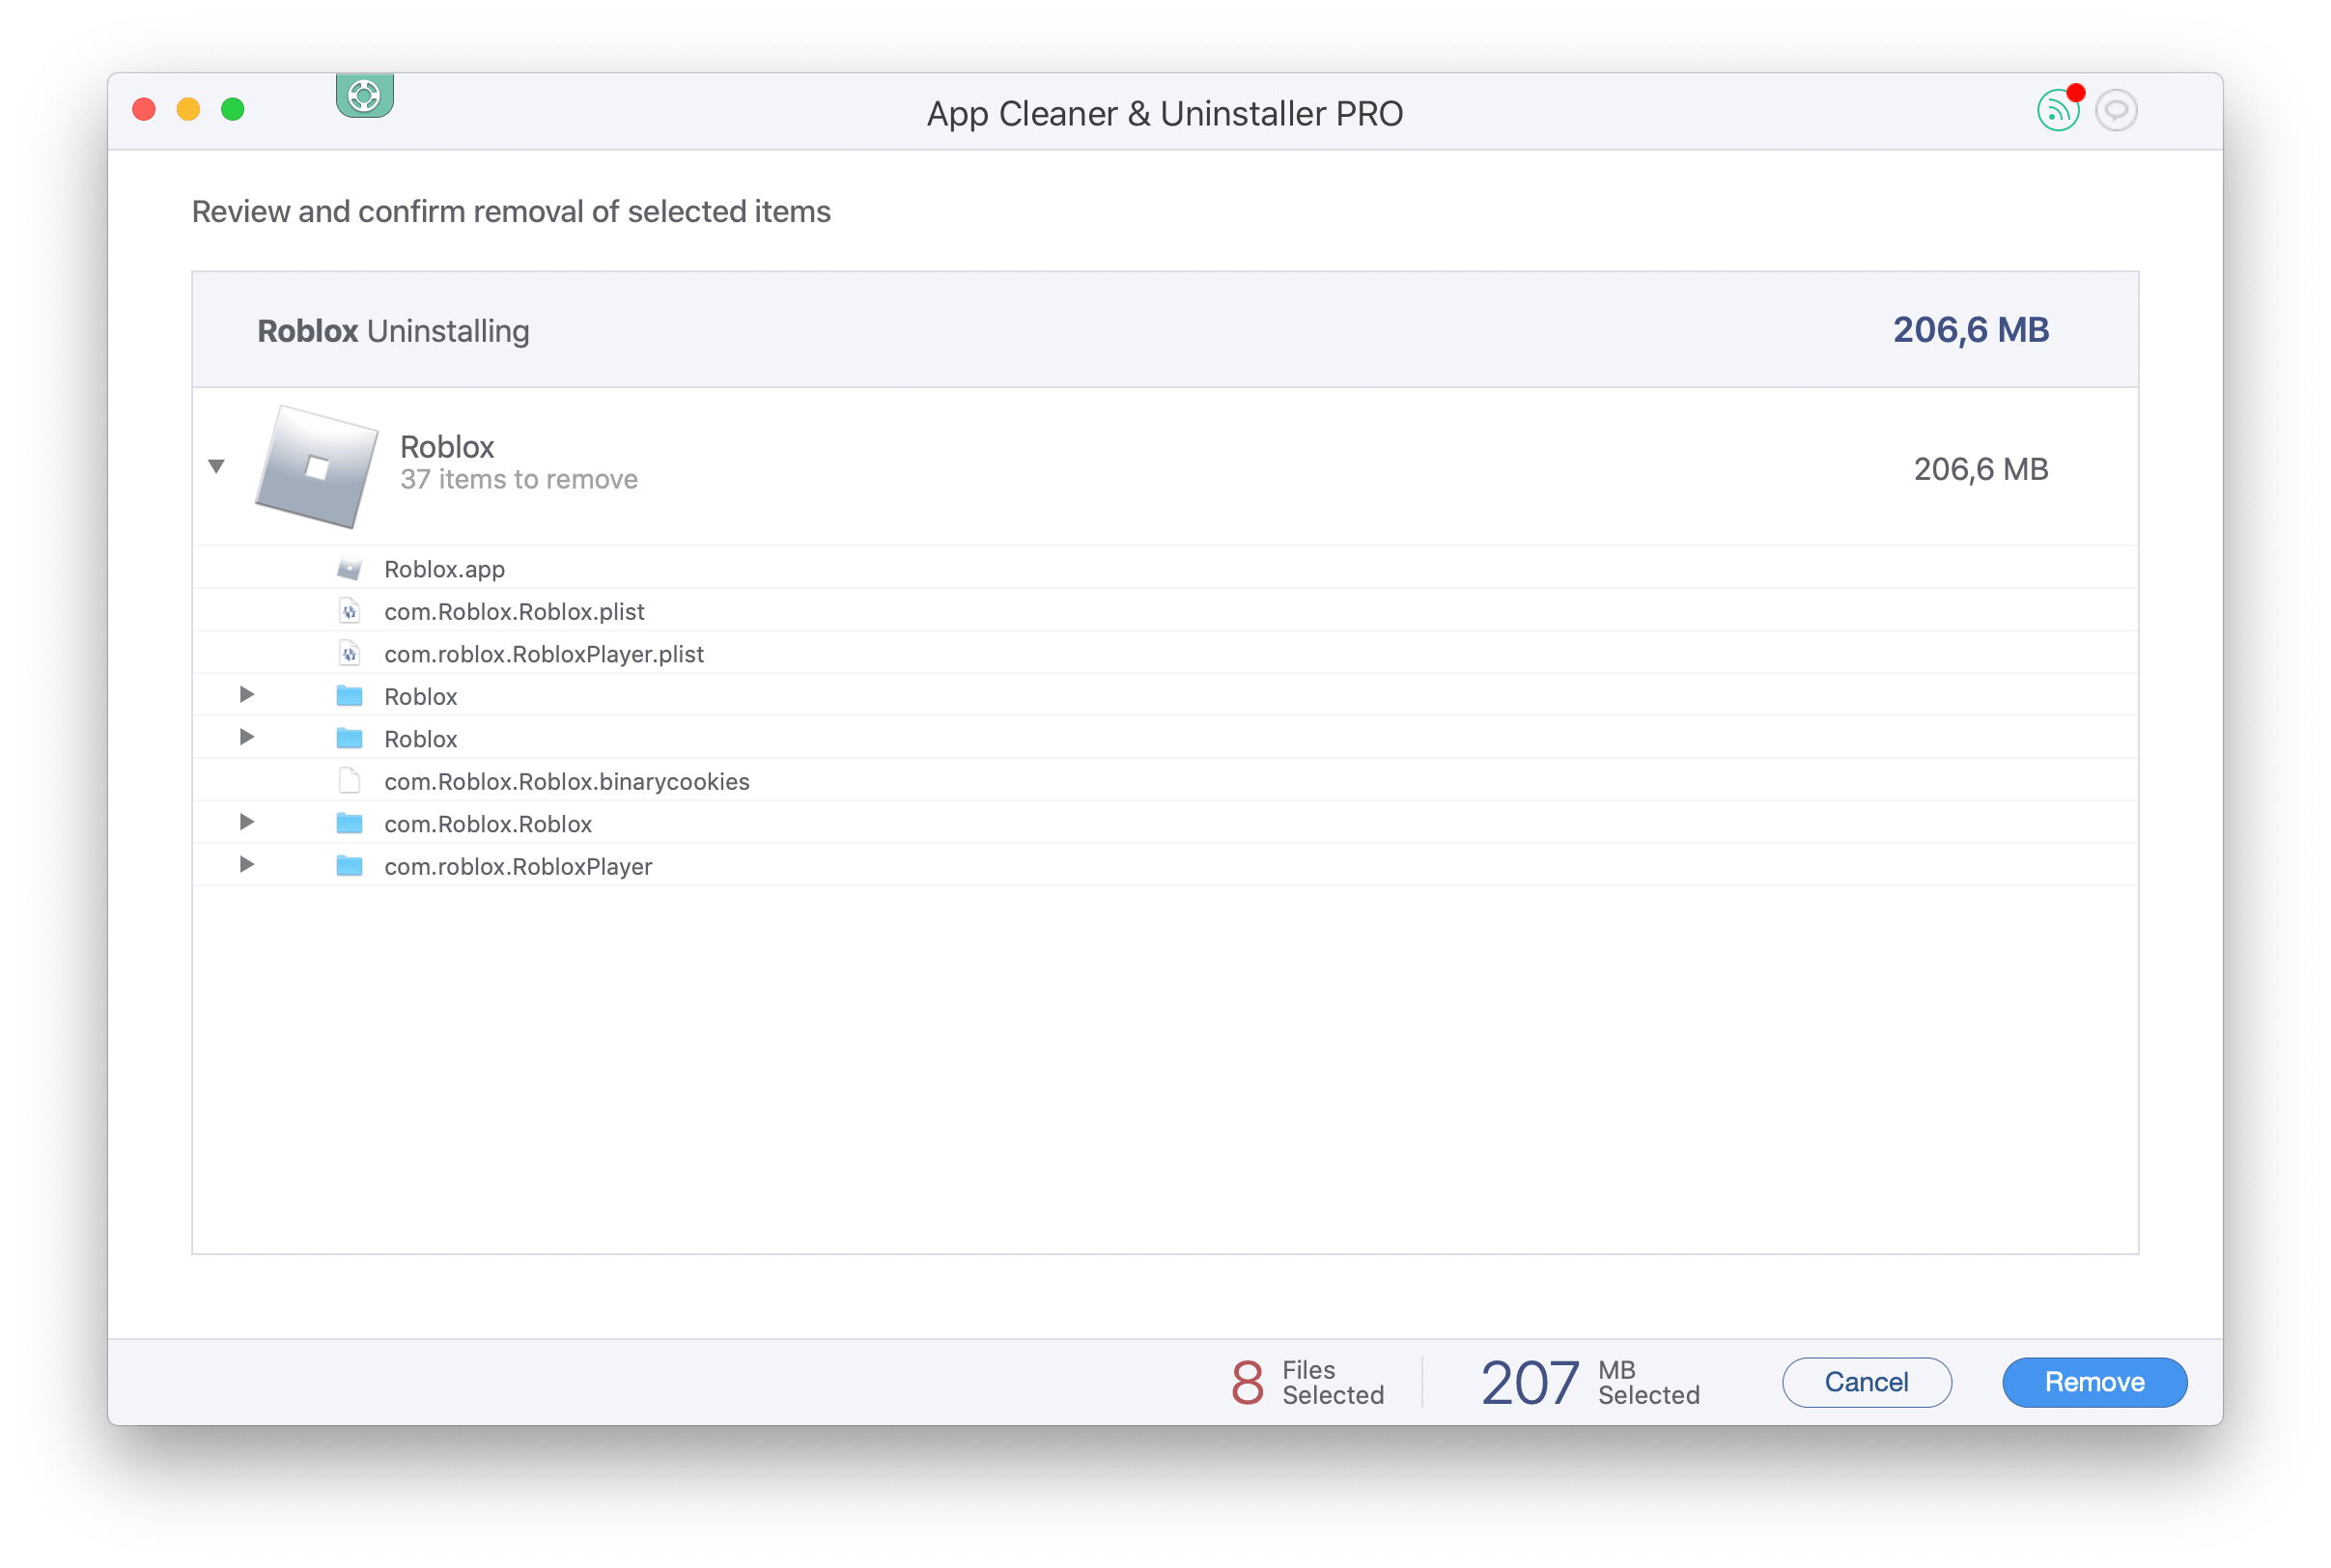
Task: Toggle com.roblox.RobloxPlayer.plist selection
Action: click(543, 653)
